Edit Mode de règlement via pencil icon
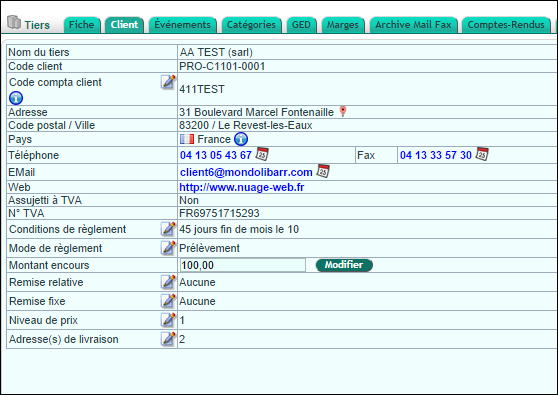The width and height of the screenshot is (558, 395). [x=168, y=248]
